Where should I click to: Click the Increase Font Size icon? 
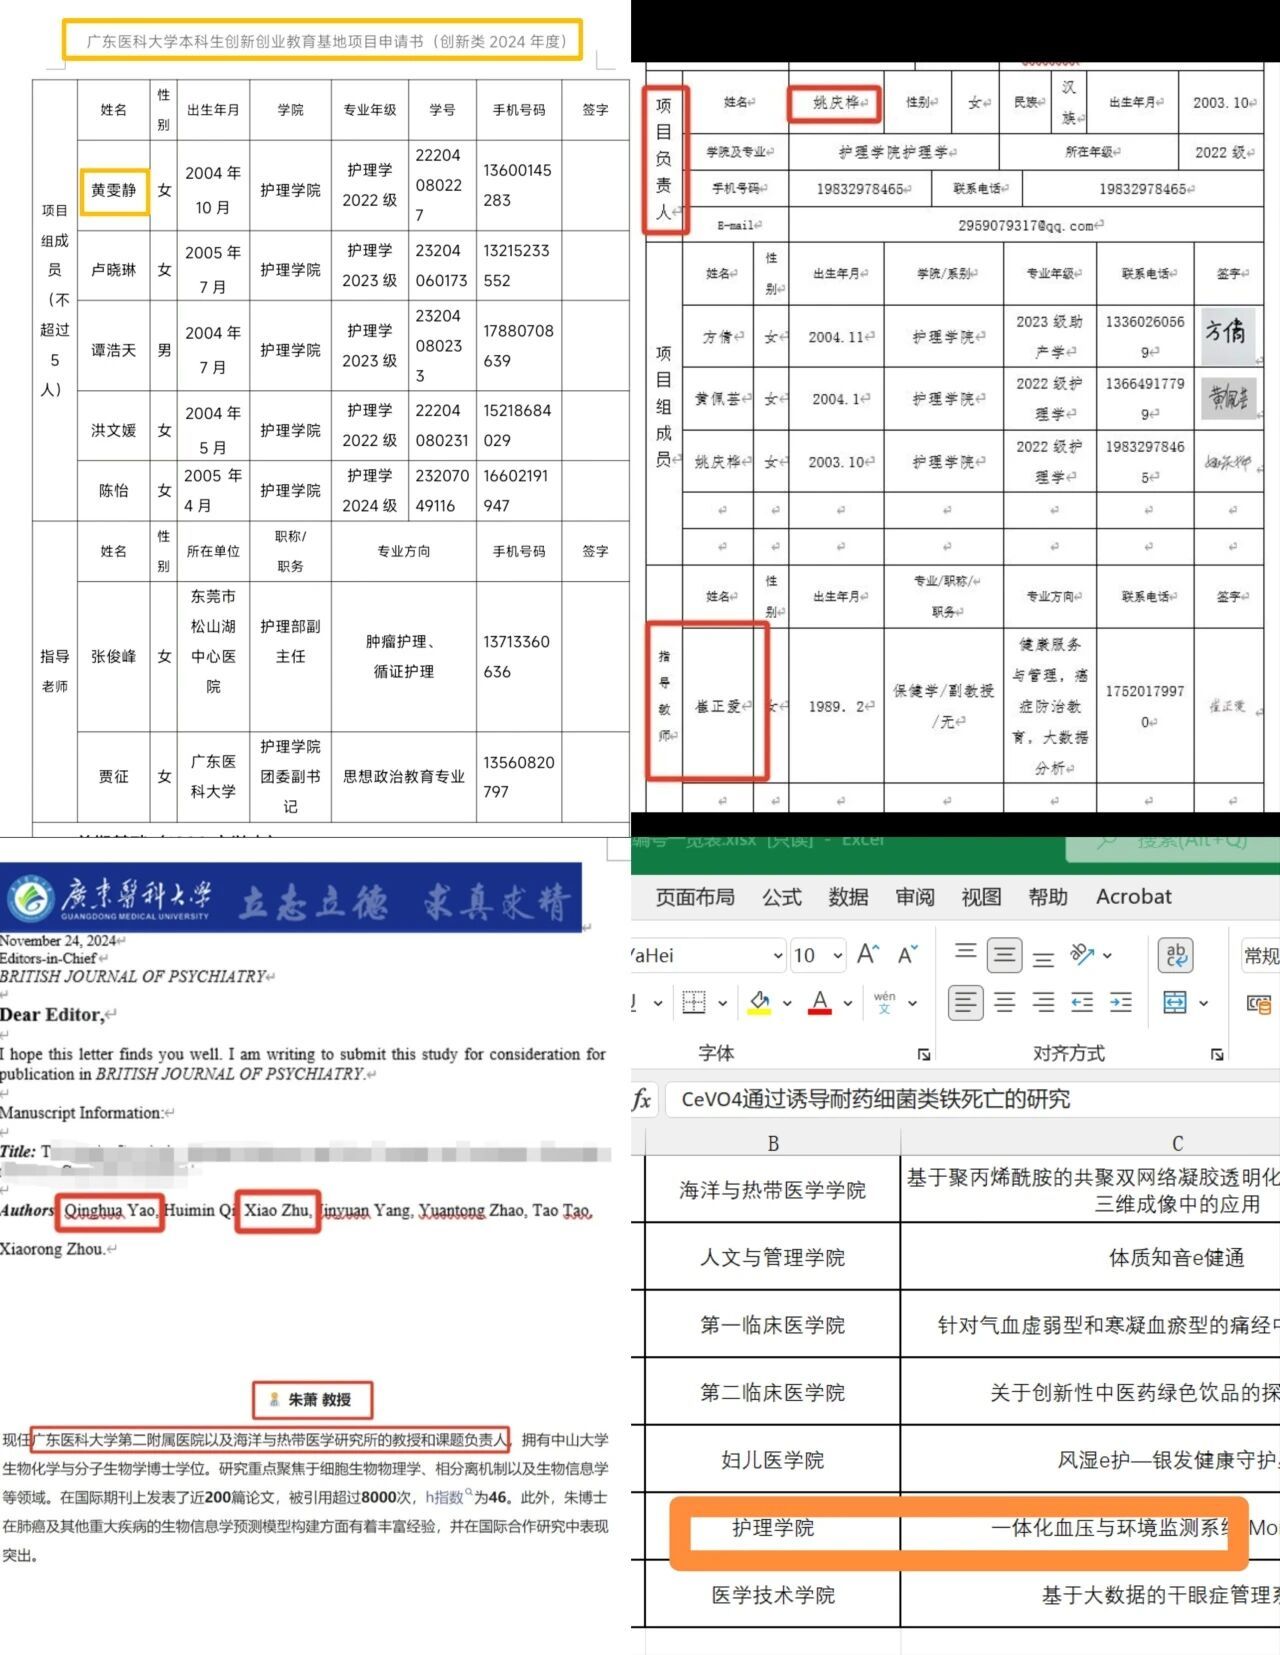868,955
